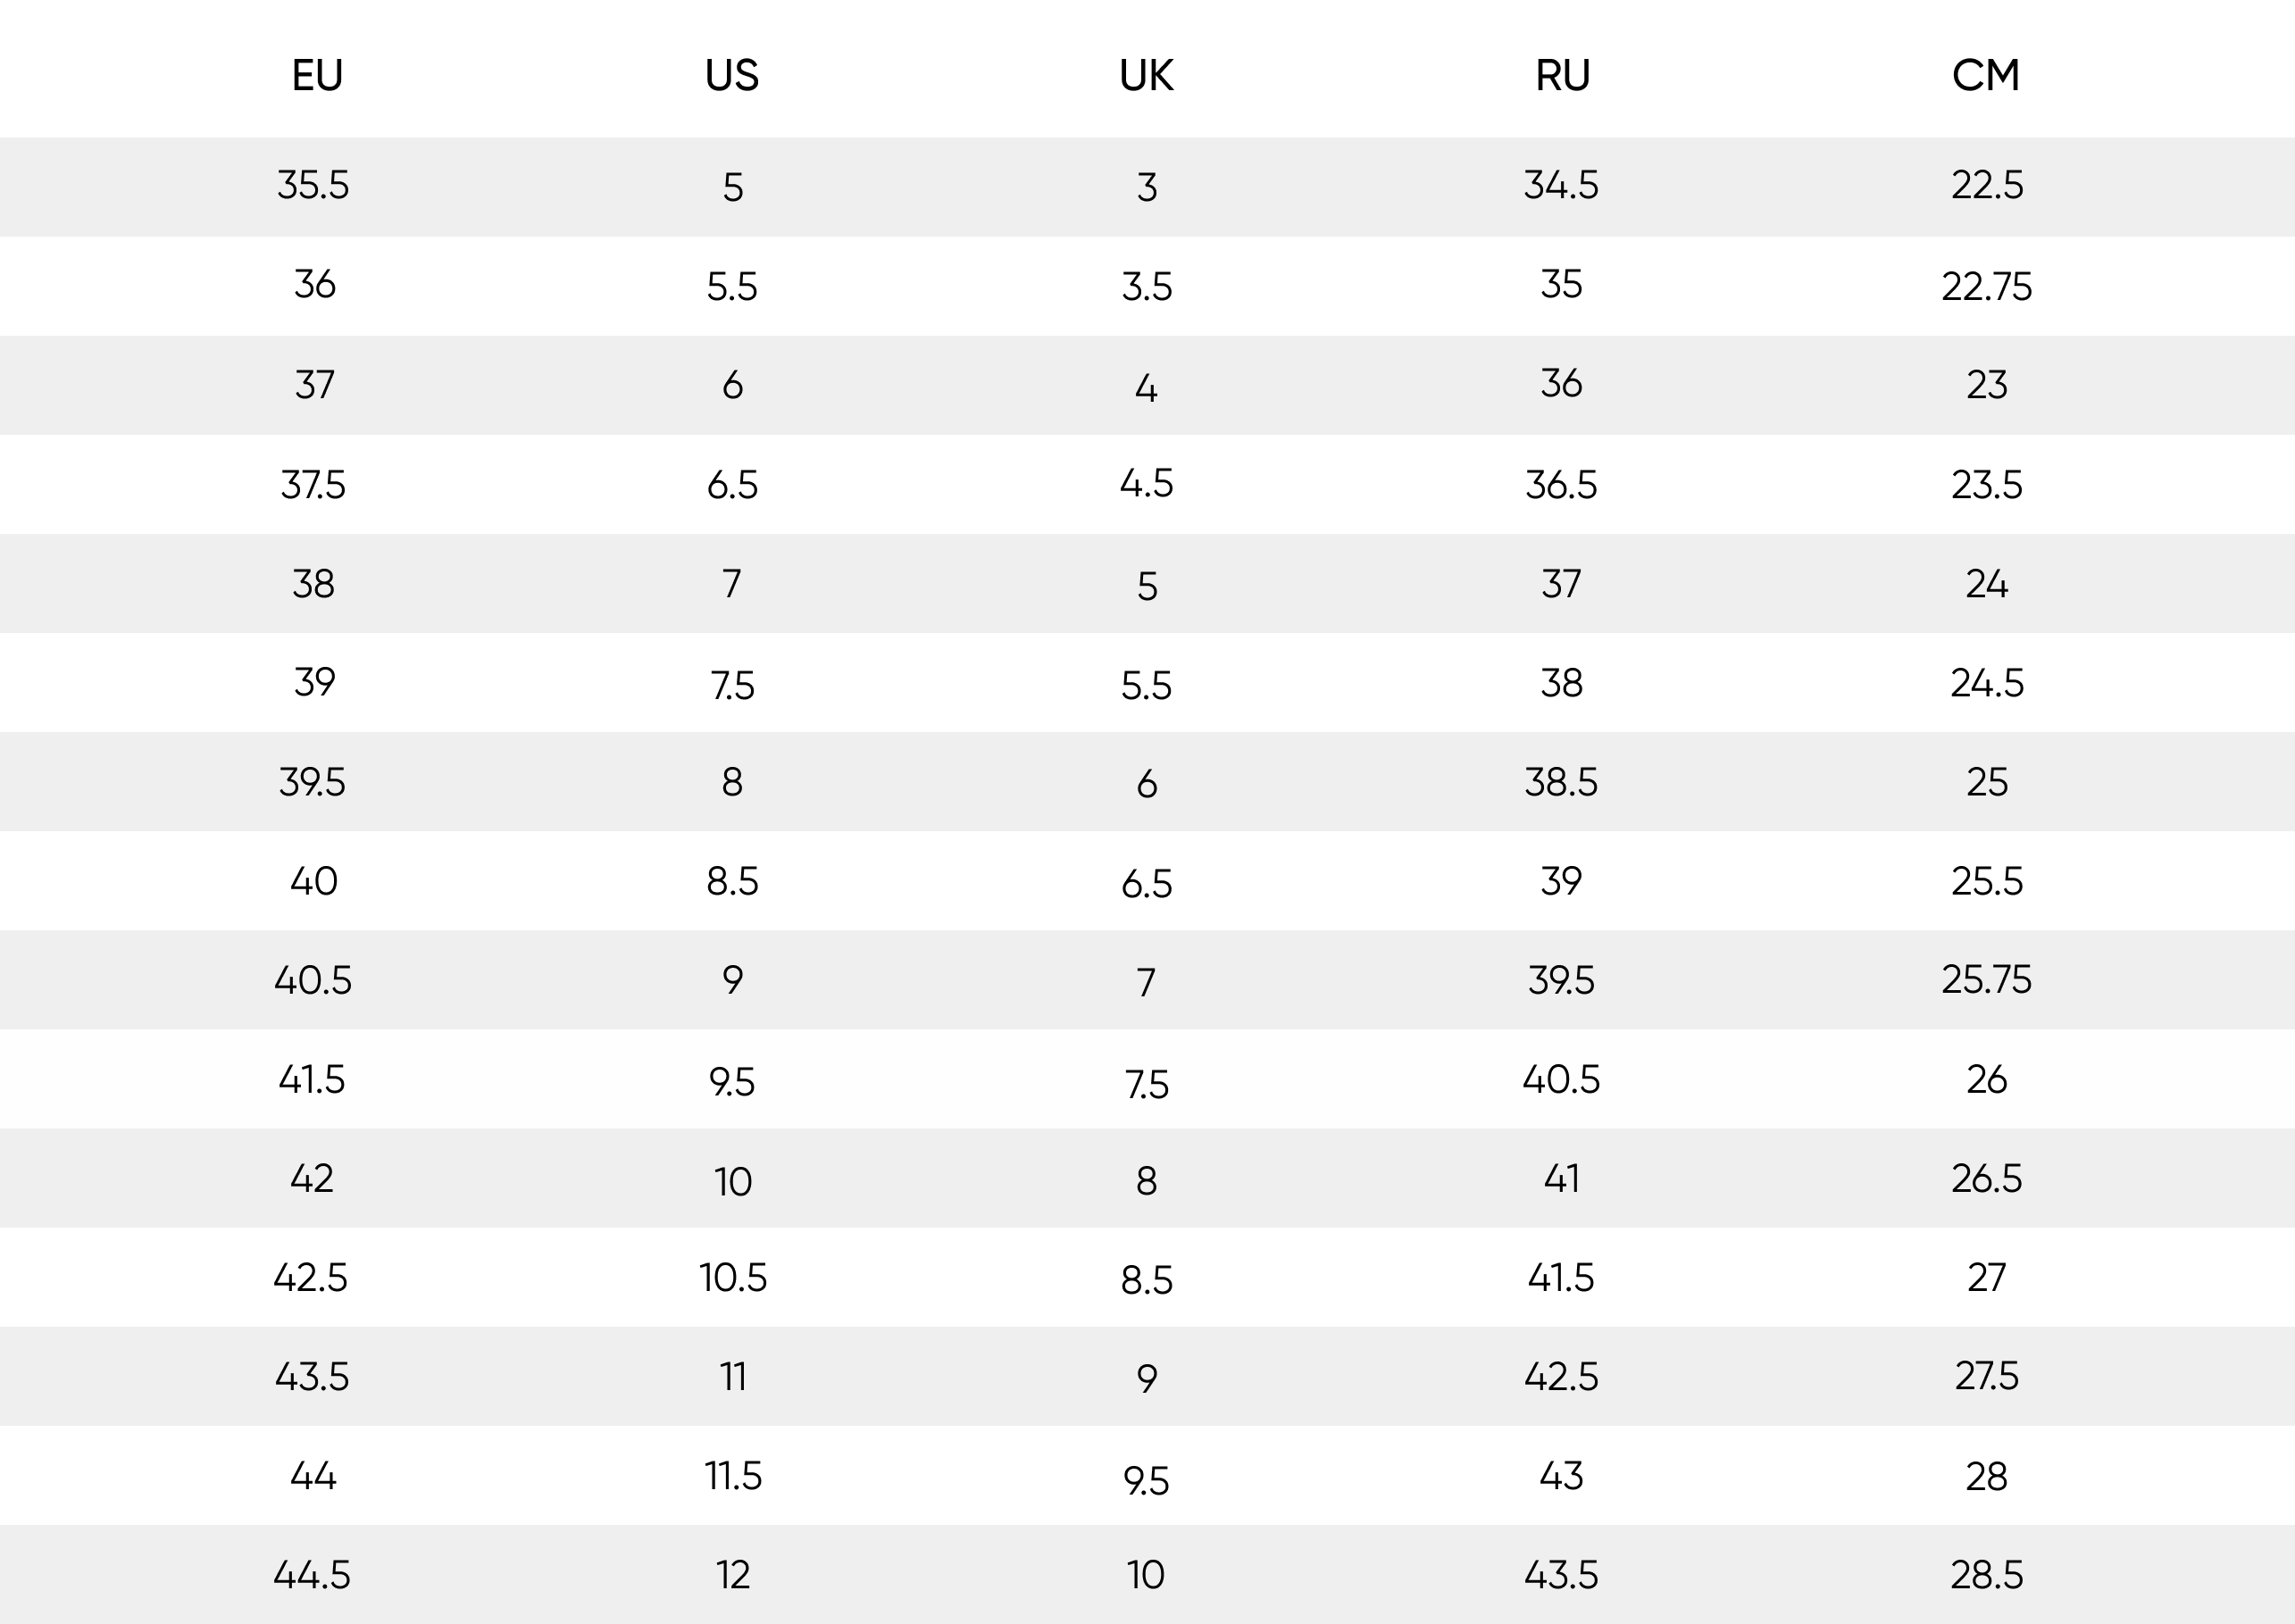Click EU size 35.5 cell
This screenshot has height=1624, width=2295.
[x=313, y=185]
